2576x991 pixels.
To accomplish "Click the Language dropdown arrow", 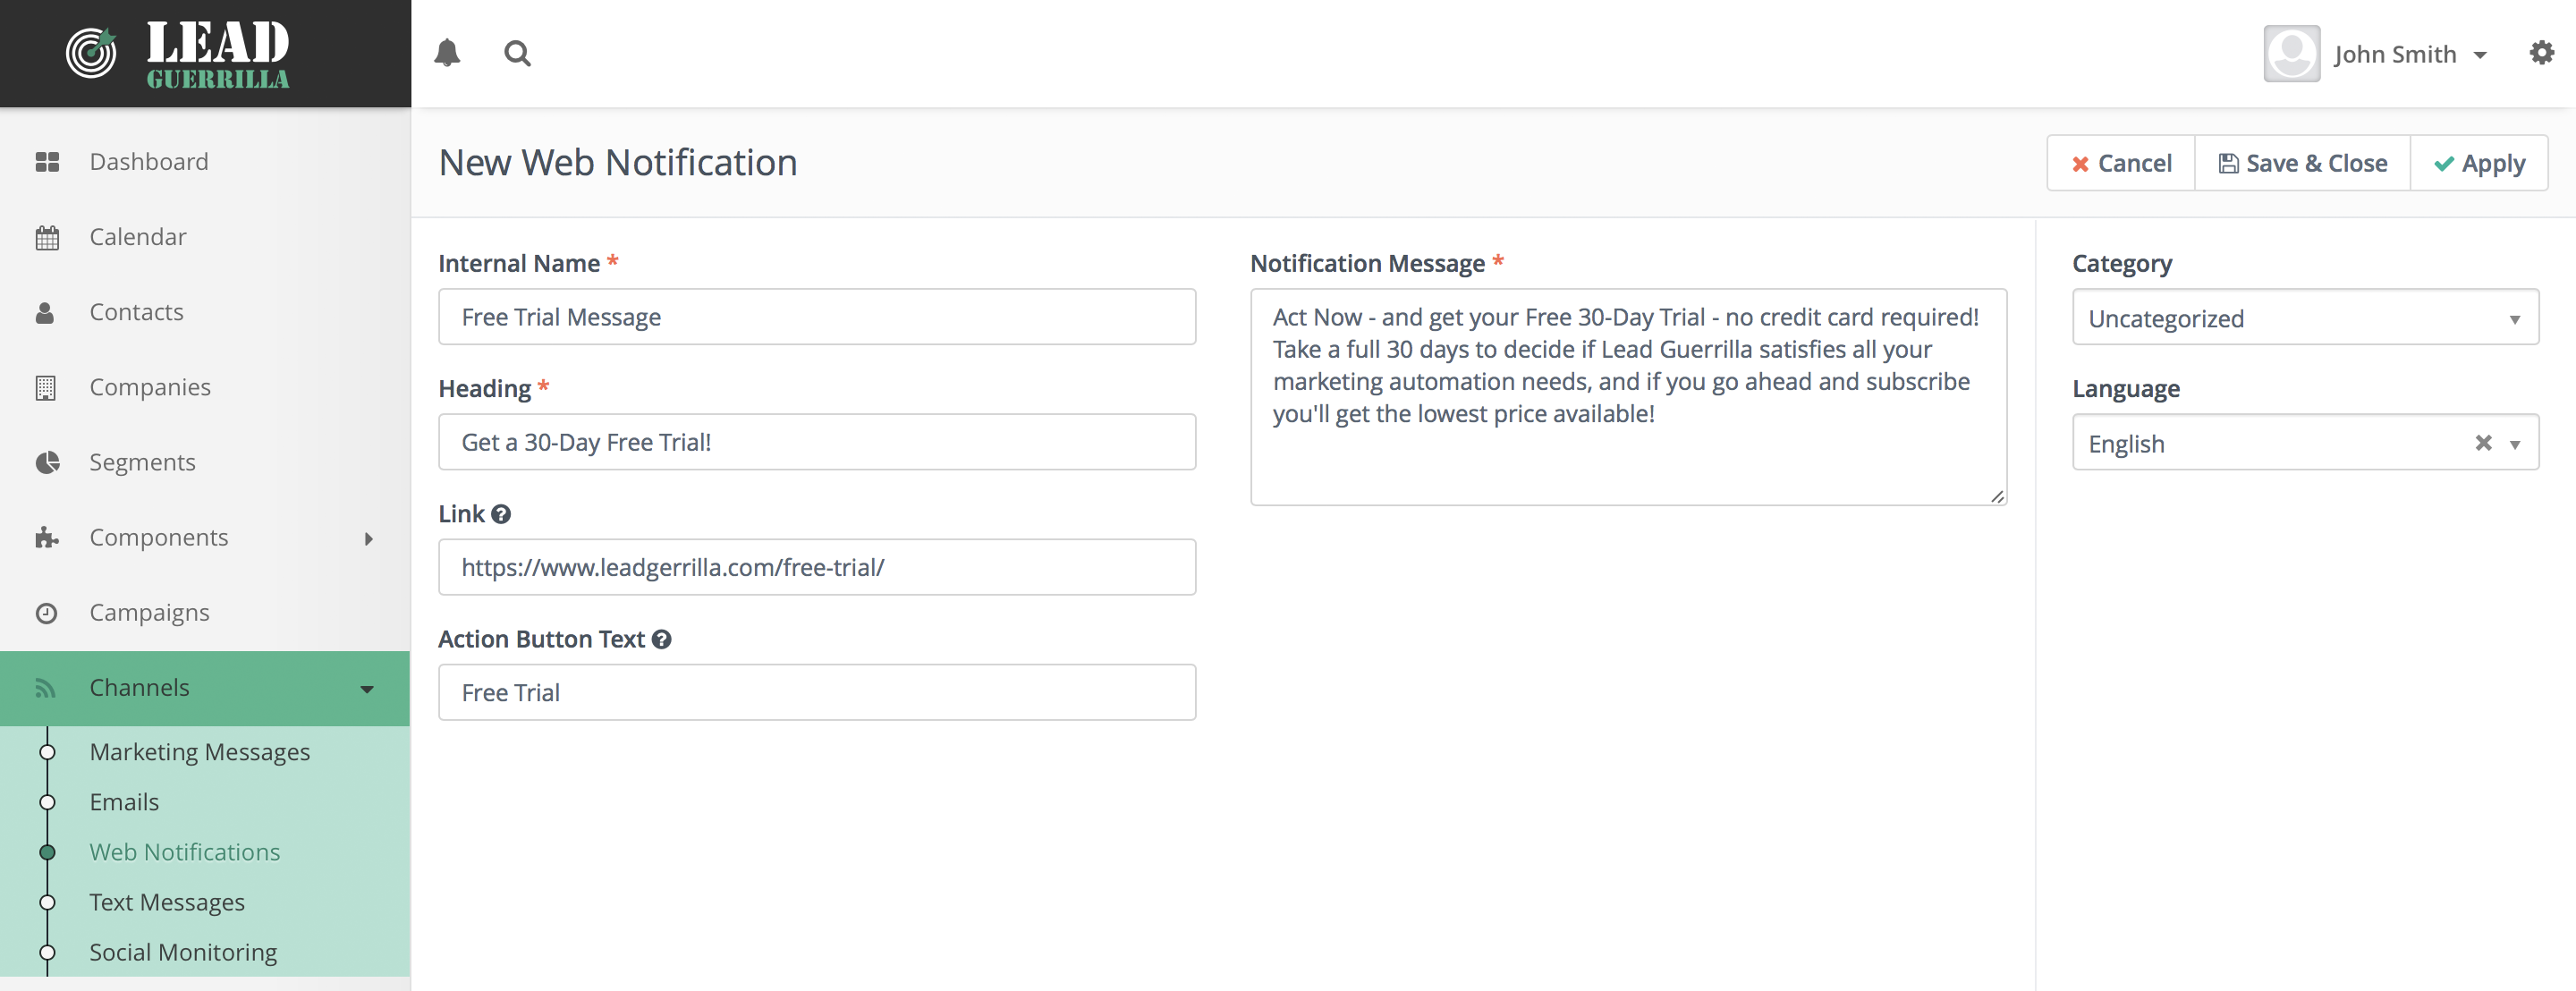I will point(2515,445).
